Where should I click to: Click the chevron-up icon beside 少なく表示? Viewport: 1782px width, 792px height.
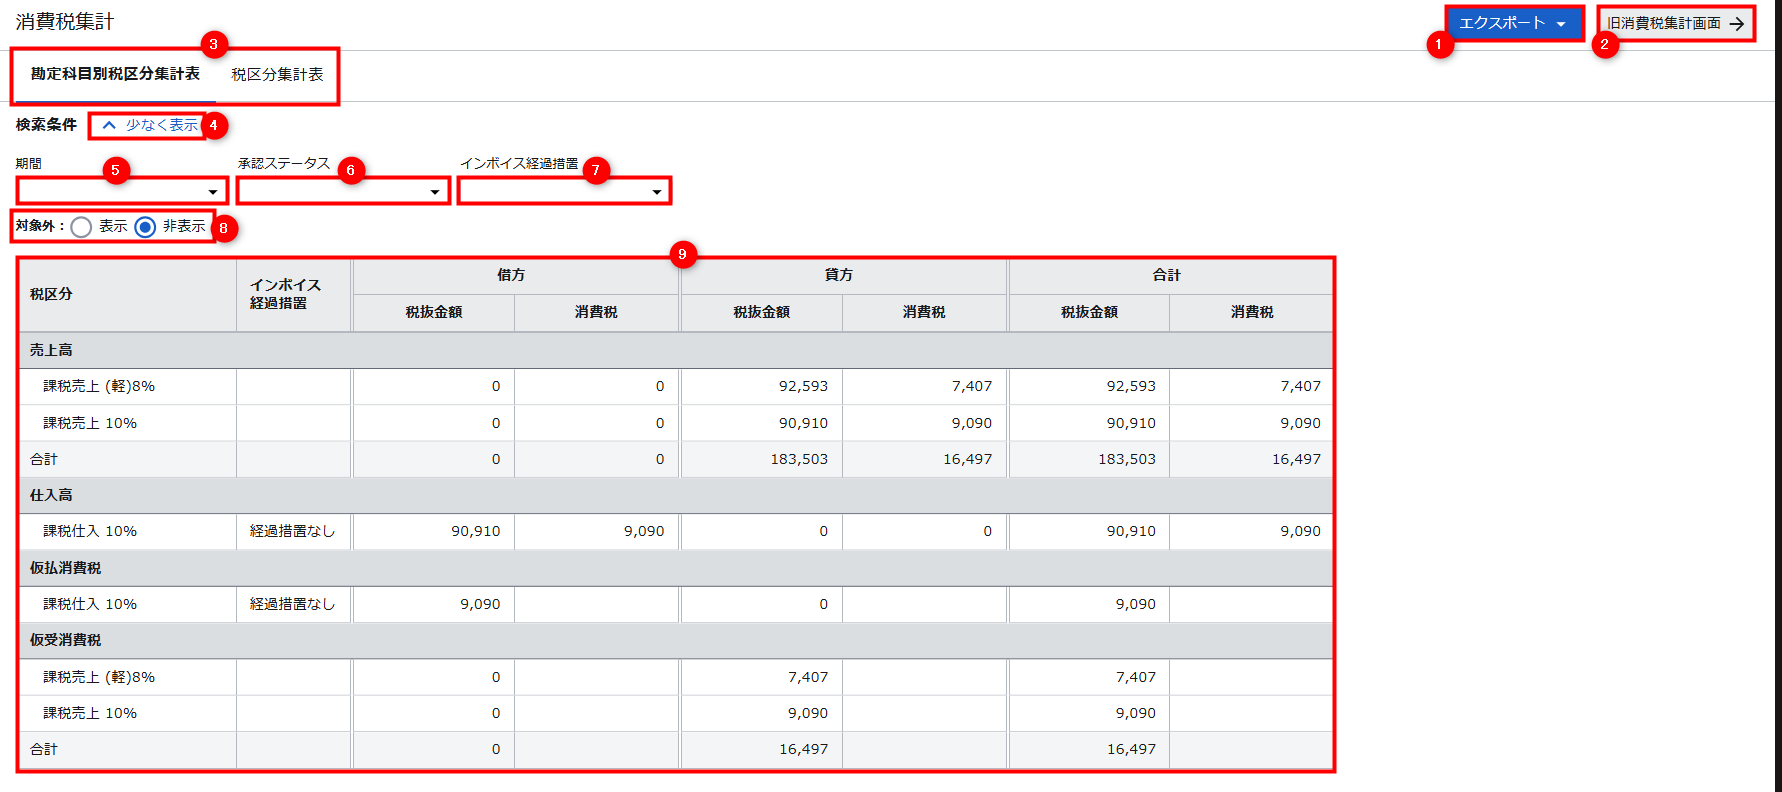109,125
